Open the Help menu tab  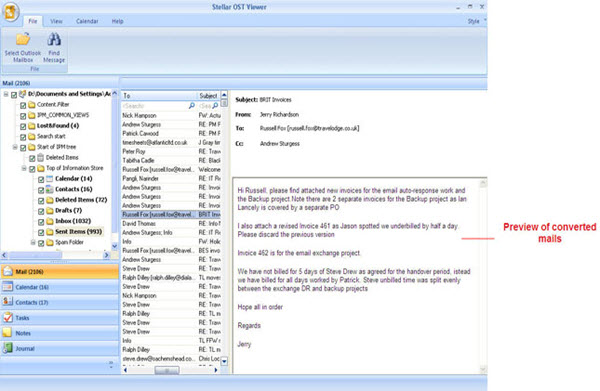click(x=117, y=21)
